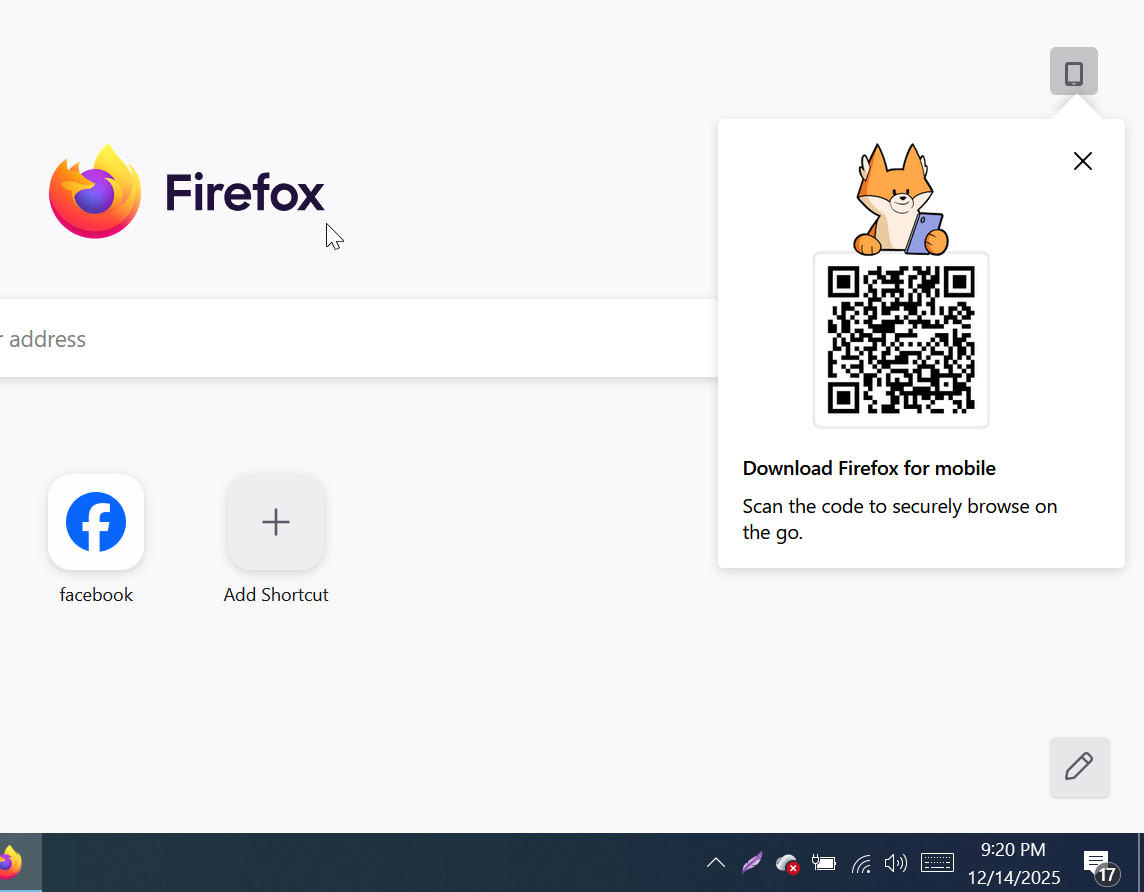The width and height of the screenshot is (1144, 892).
Task: Open the Wi-Fi network tray icon
Action: tap(861, 864)
